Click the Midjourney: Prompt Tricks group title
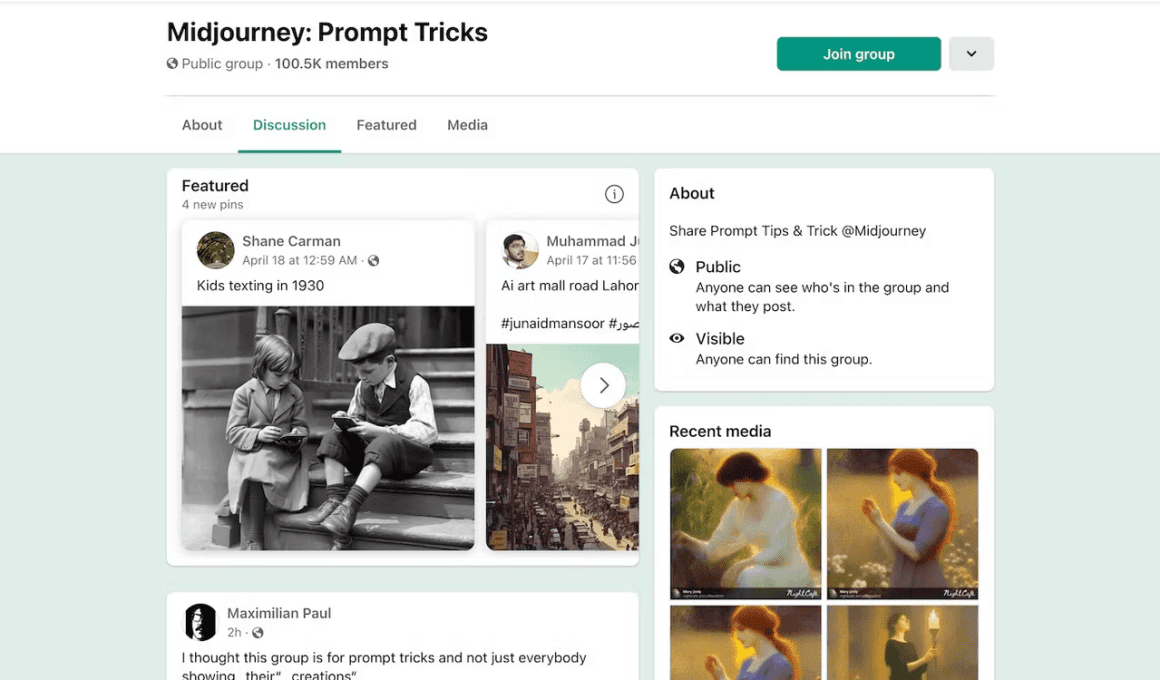This screenshot has width=1160, height=680. coord(327,33)
